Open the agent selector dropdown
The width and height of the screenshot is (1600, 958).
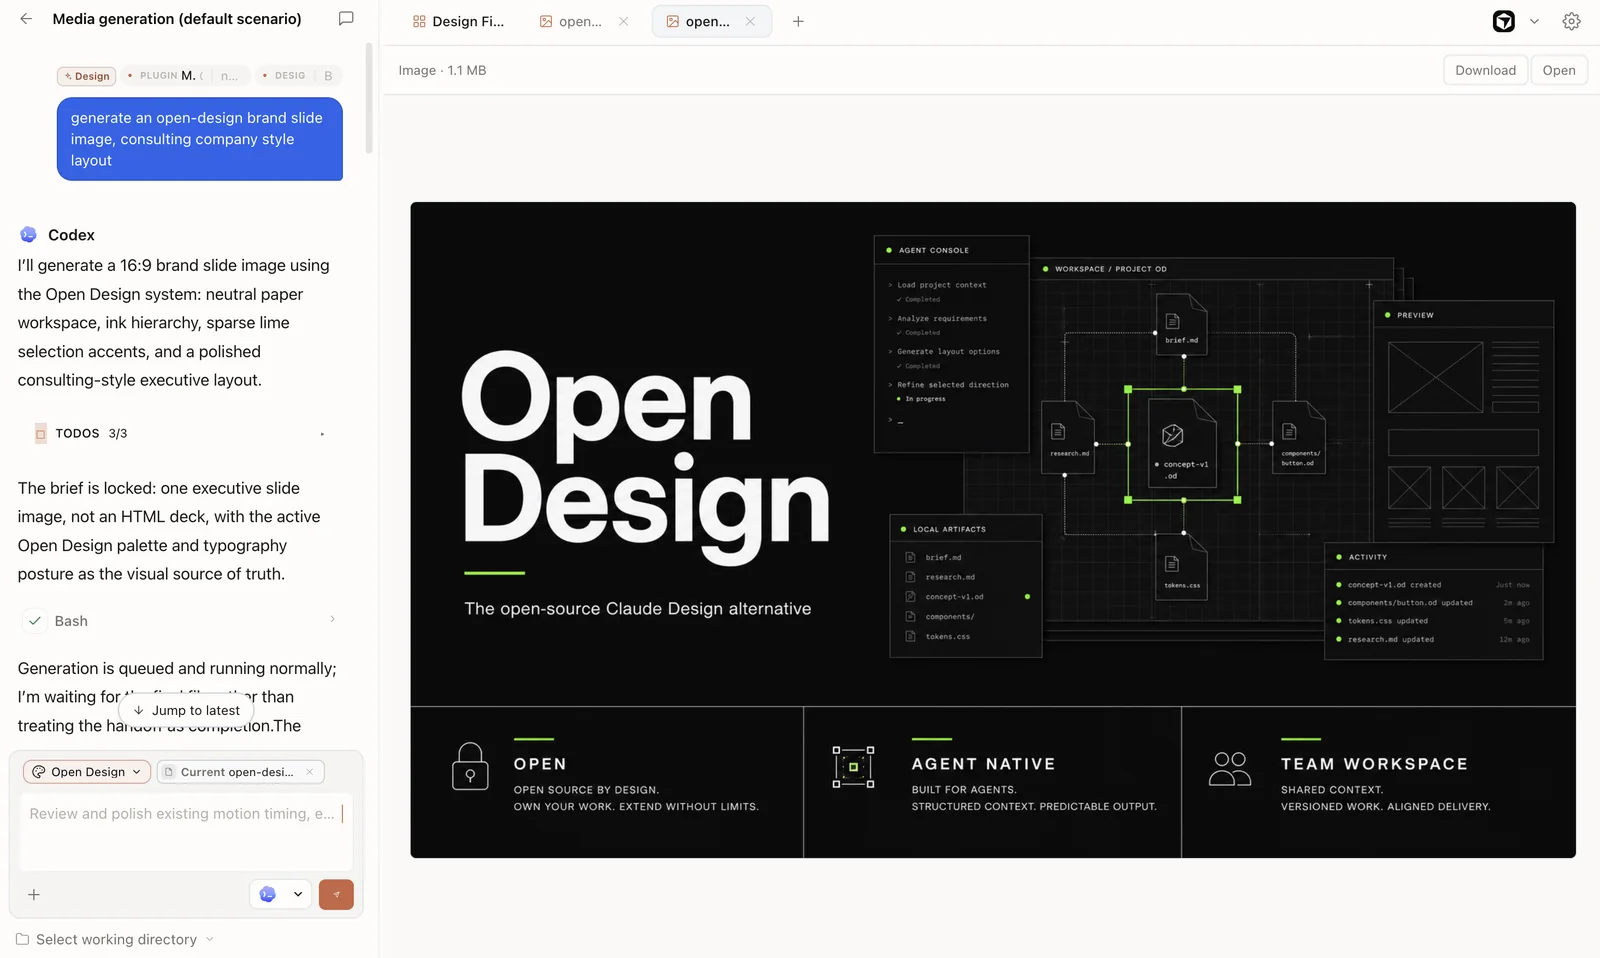[x=280, y=895]
